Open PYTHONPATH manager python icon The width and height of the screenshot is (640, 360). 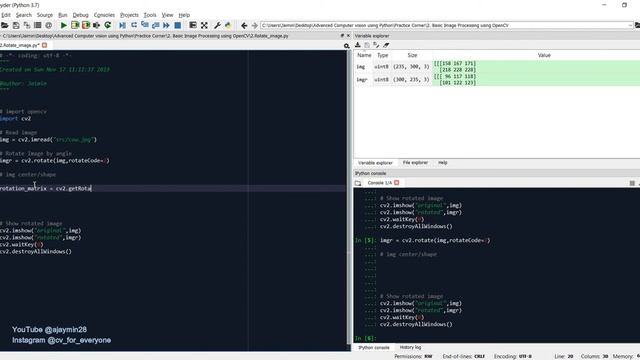click(x=228, y=25)
